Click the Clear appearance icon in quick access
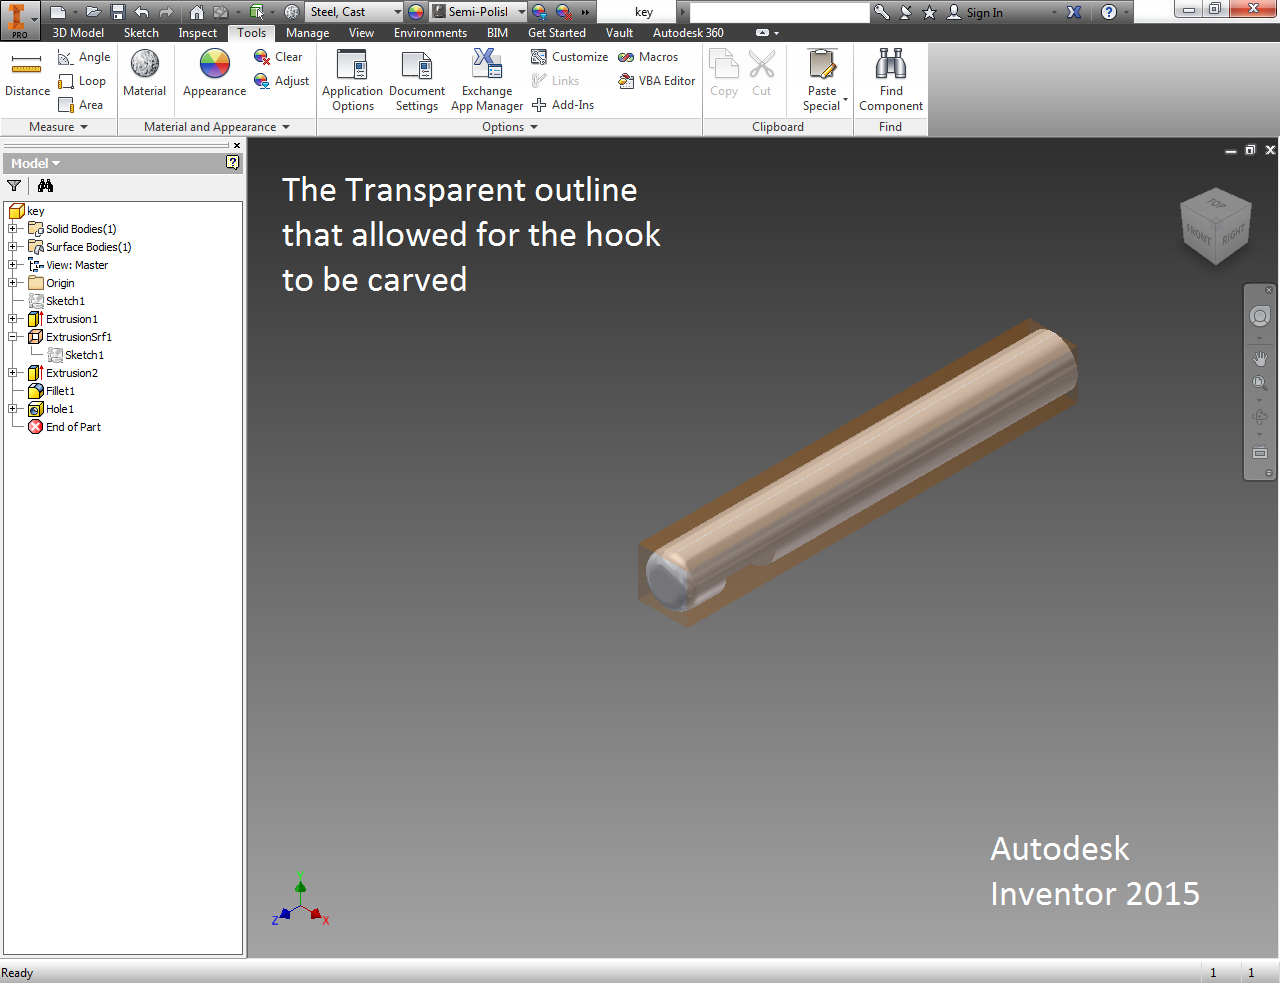The image size is (1280, 983). coord(563,12)
